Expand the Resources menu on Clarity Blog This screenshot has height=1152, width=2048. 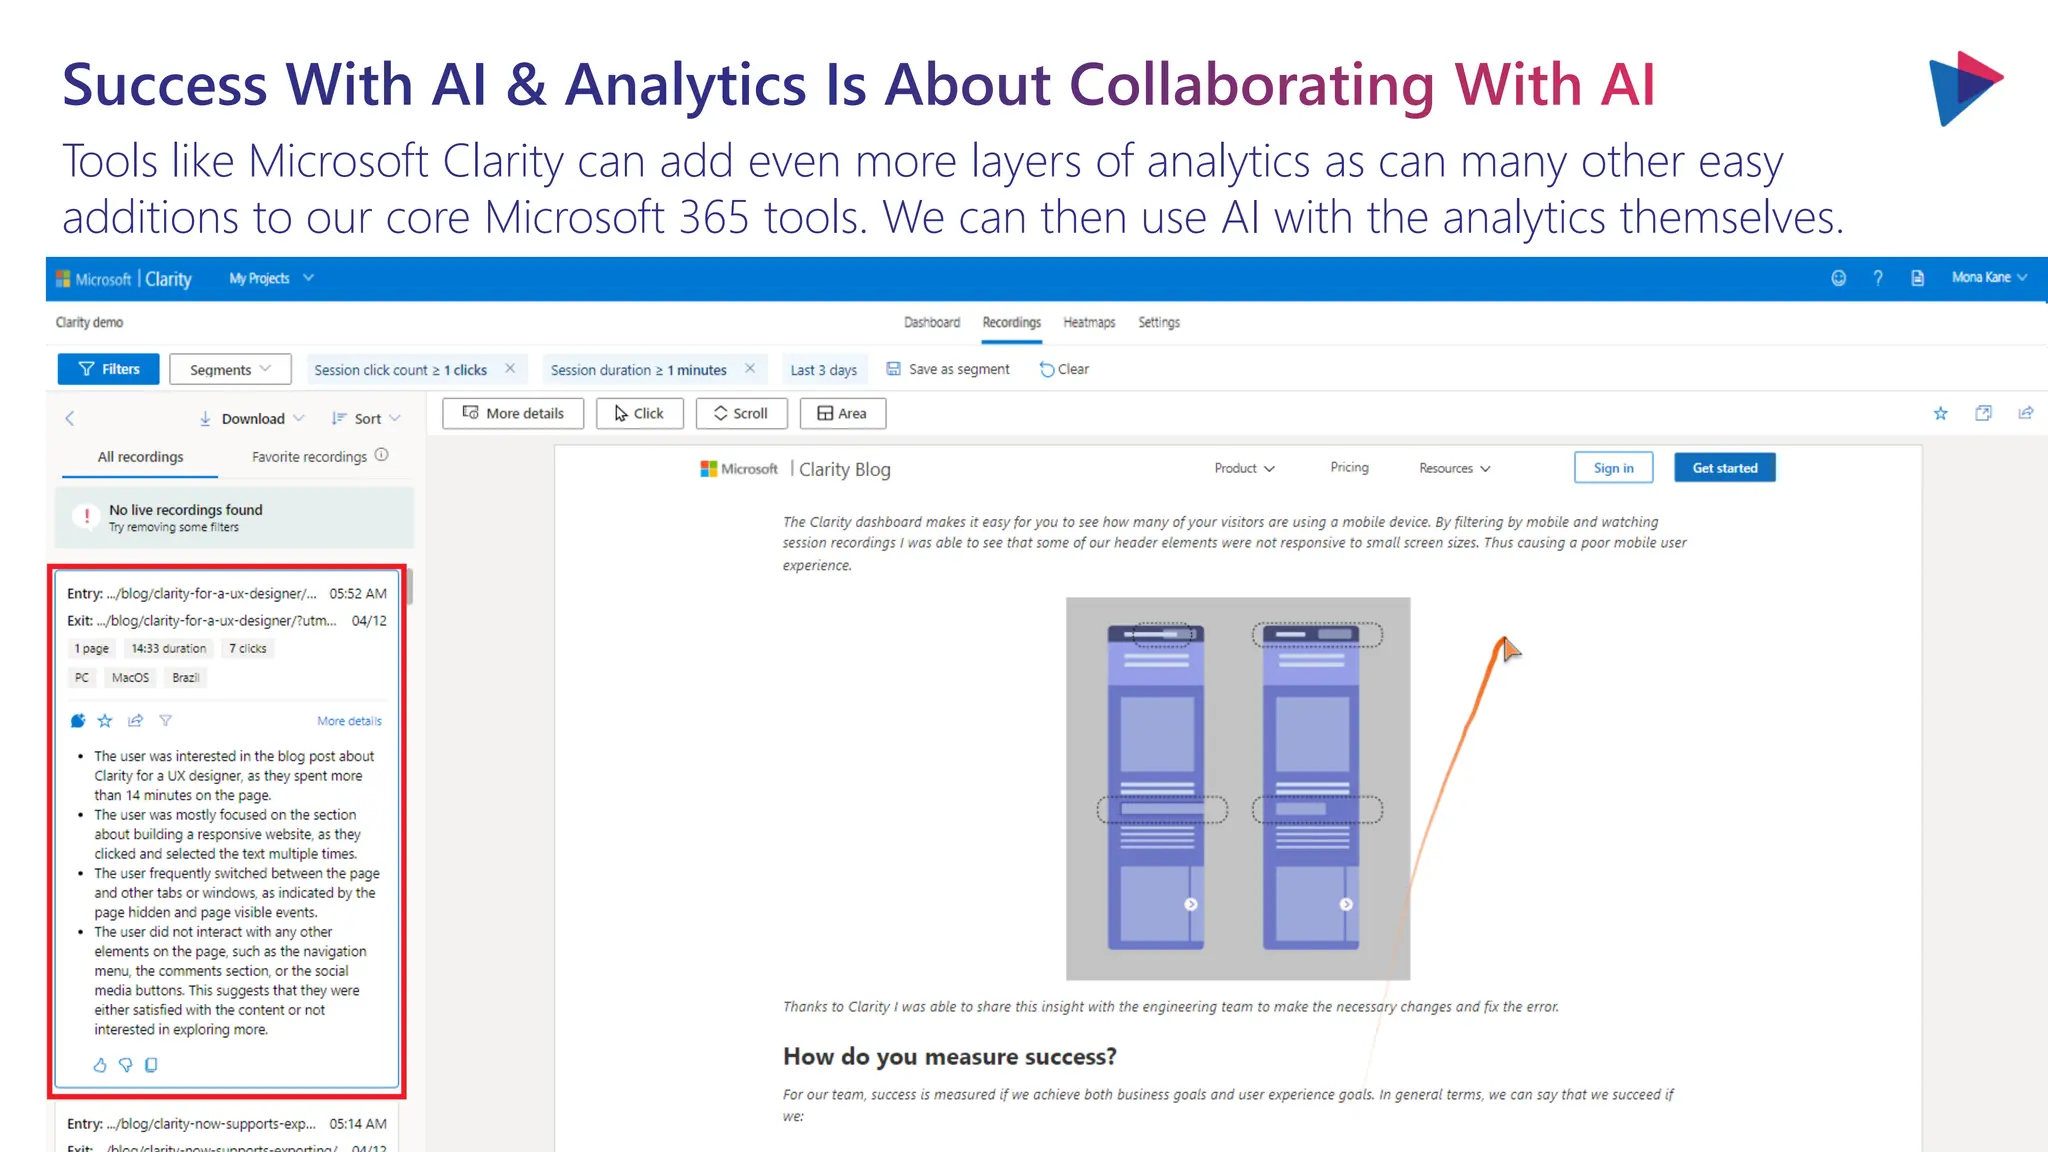[x=1454, y=468]
